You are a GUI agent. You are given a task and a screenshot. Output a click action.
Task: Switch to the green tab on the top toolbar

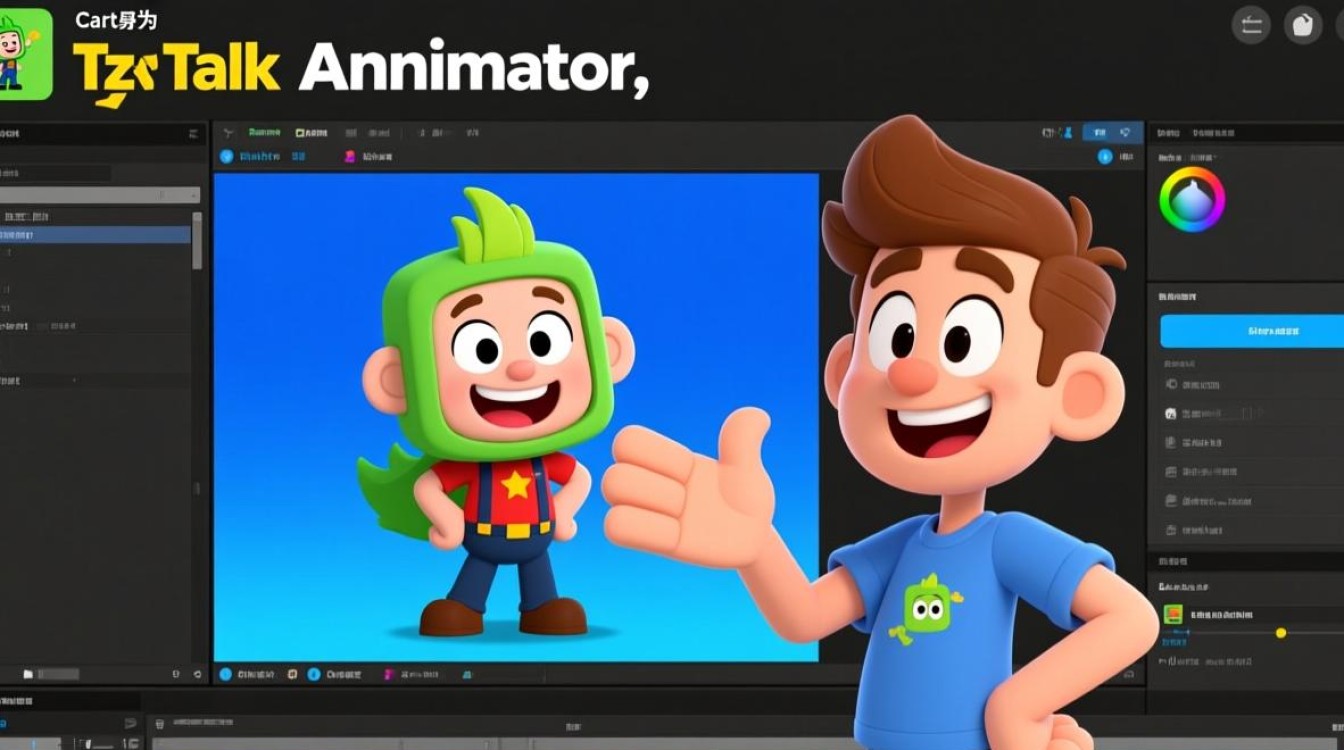265,131
